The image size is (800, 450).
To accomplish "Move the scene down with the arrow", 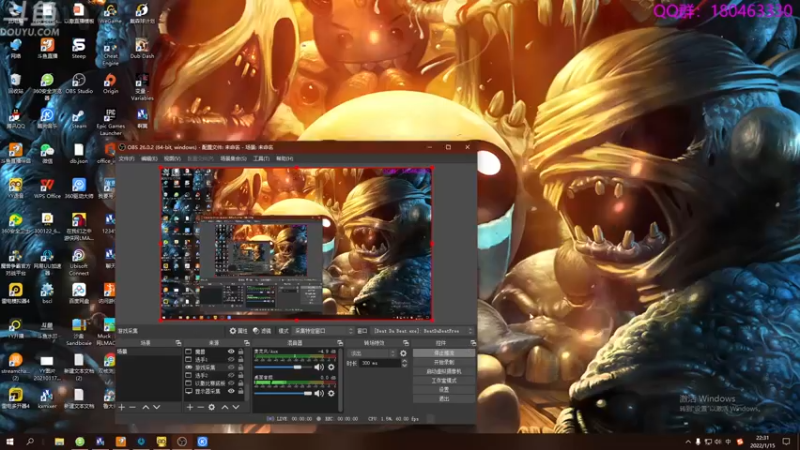I will coord(157,407).
